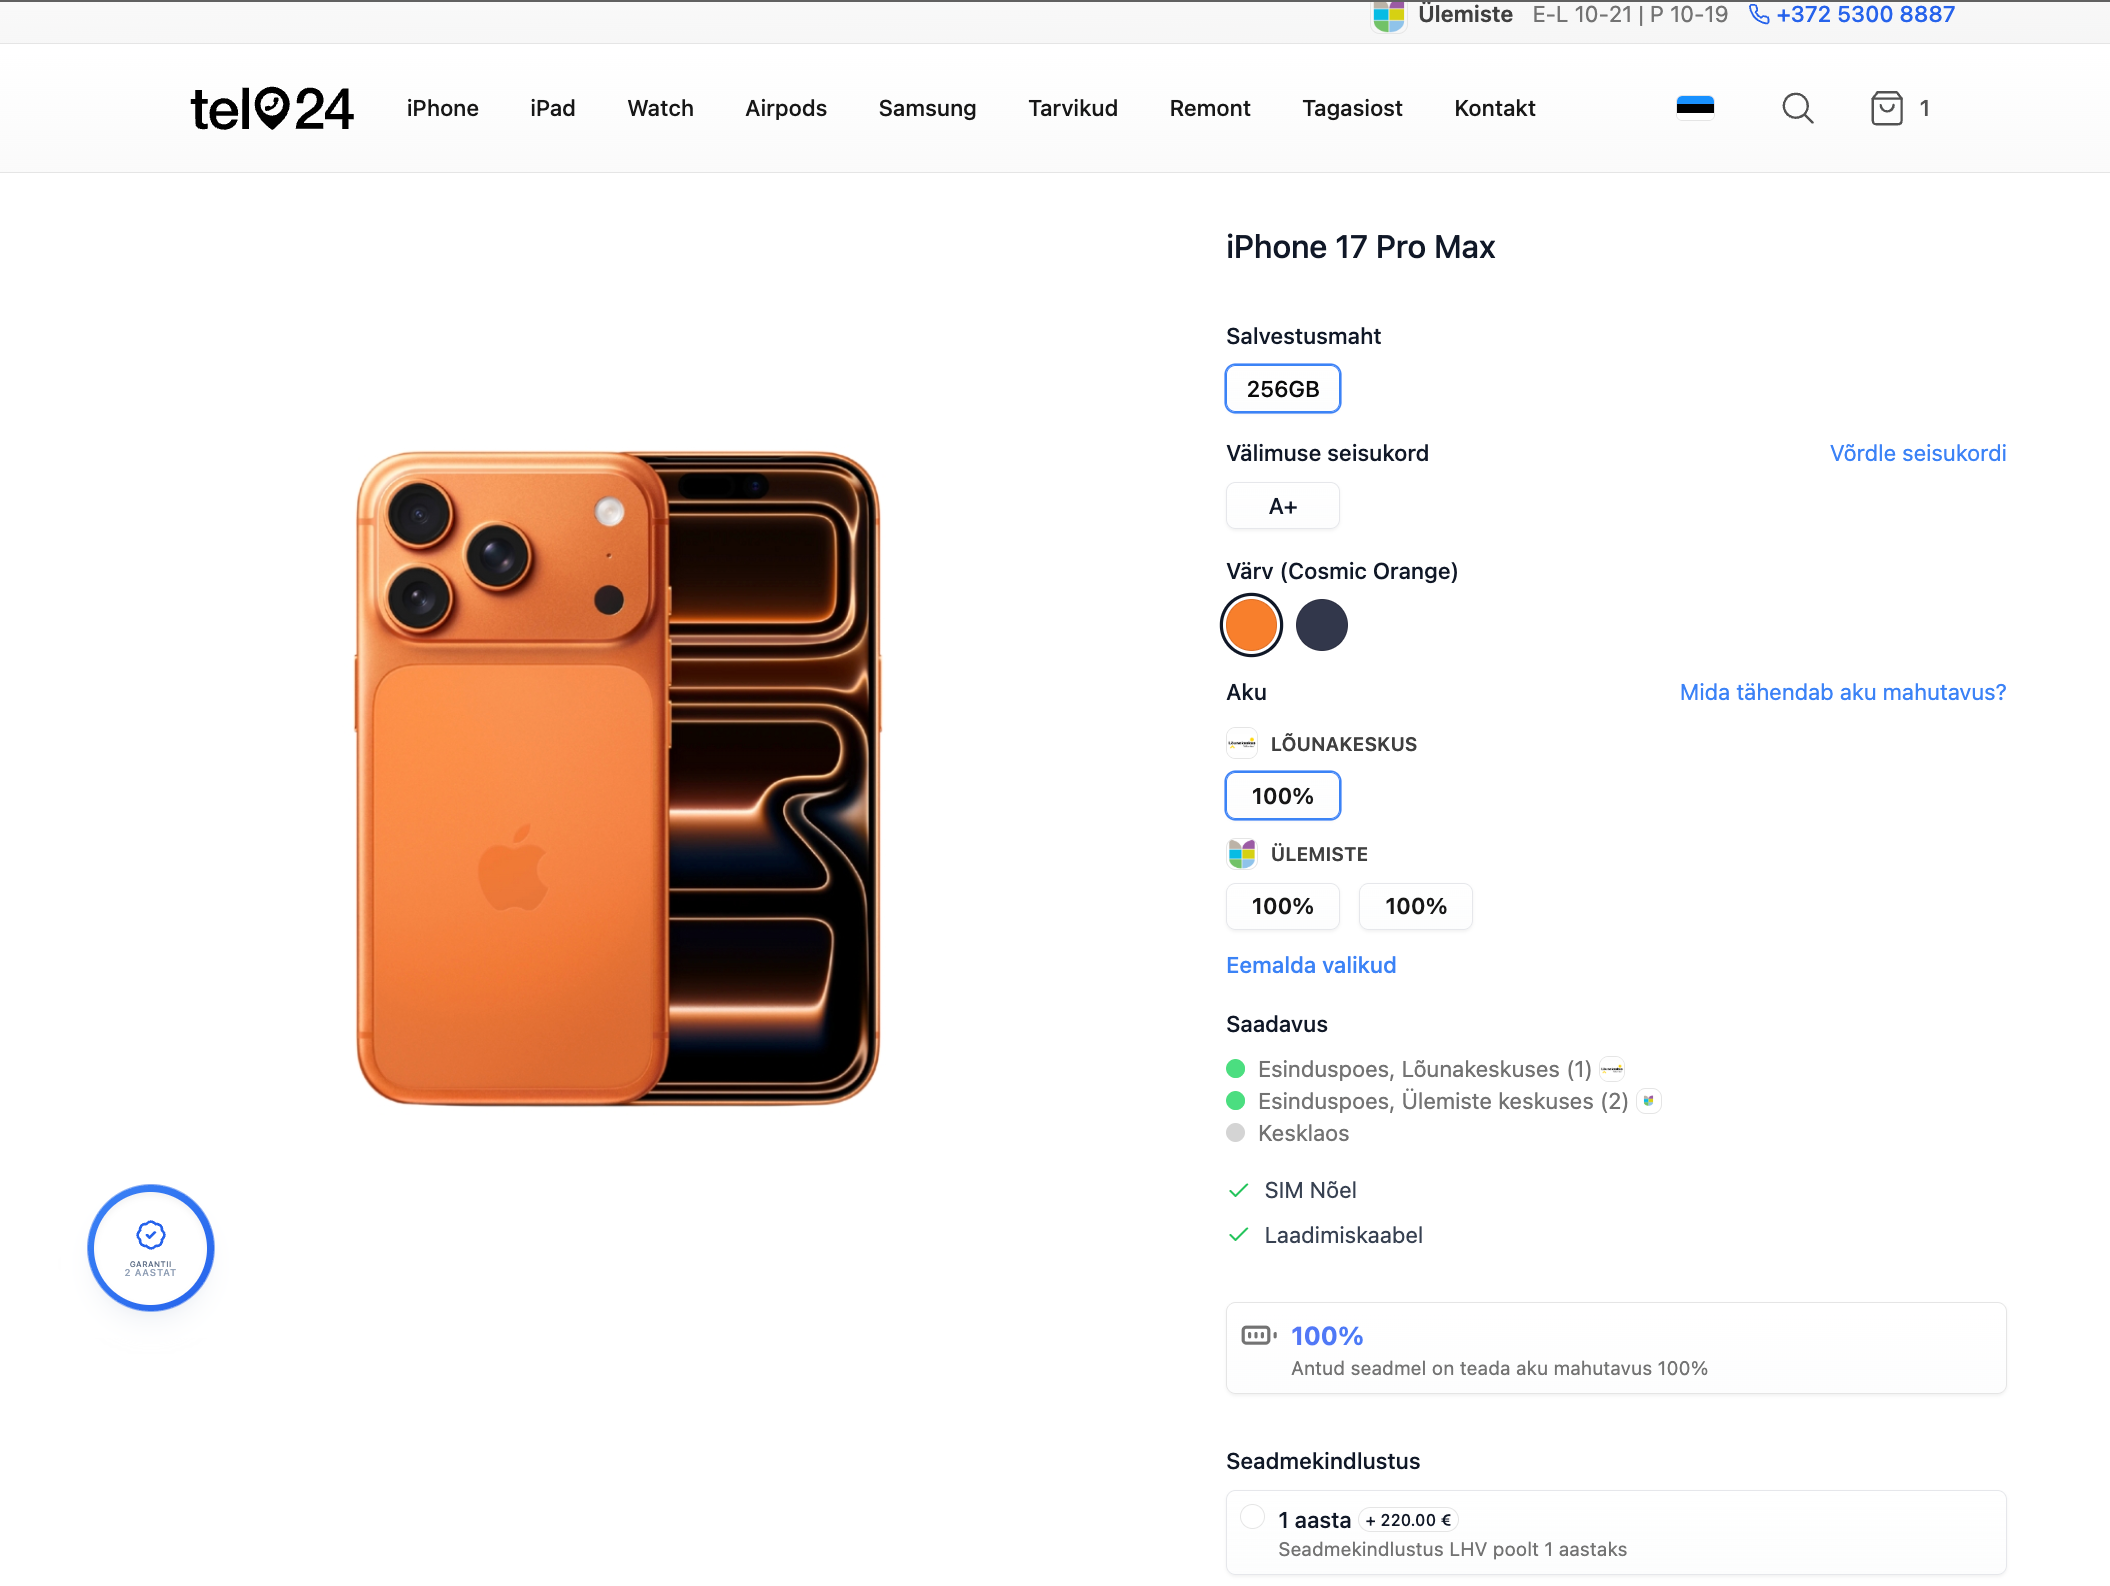Open the Tarvikud menu item
Image resolution: width=2110 pixels, height=1586 pixels.
click(1072, 108)
